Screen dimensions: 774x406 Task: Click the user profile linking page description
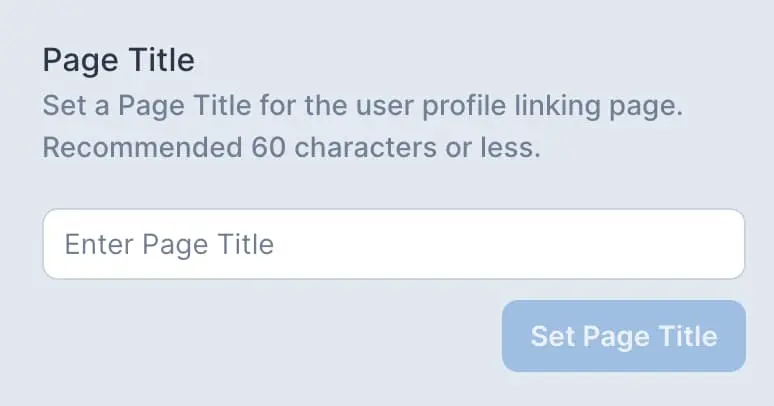362,106
